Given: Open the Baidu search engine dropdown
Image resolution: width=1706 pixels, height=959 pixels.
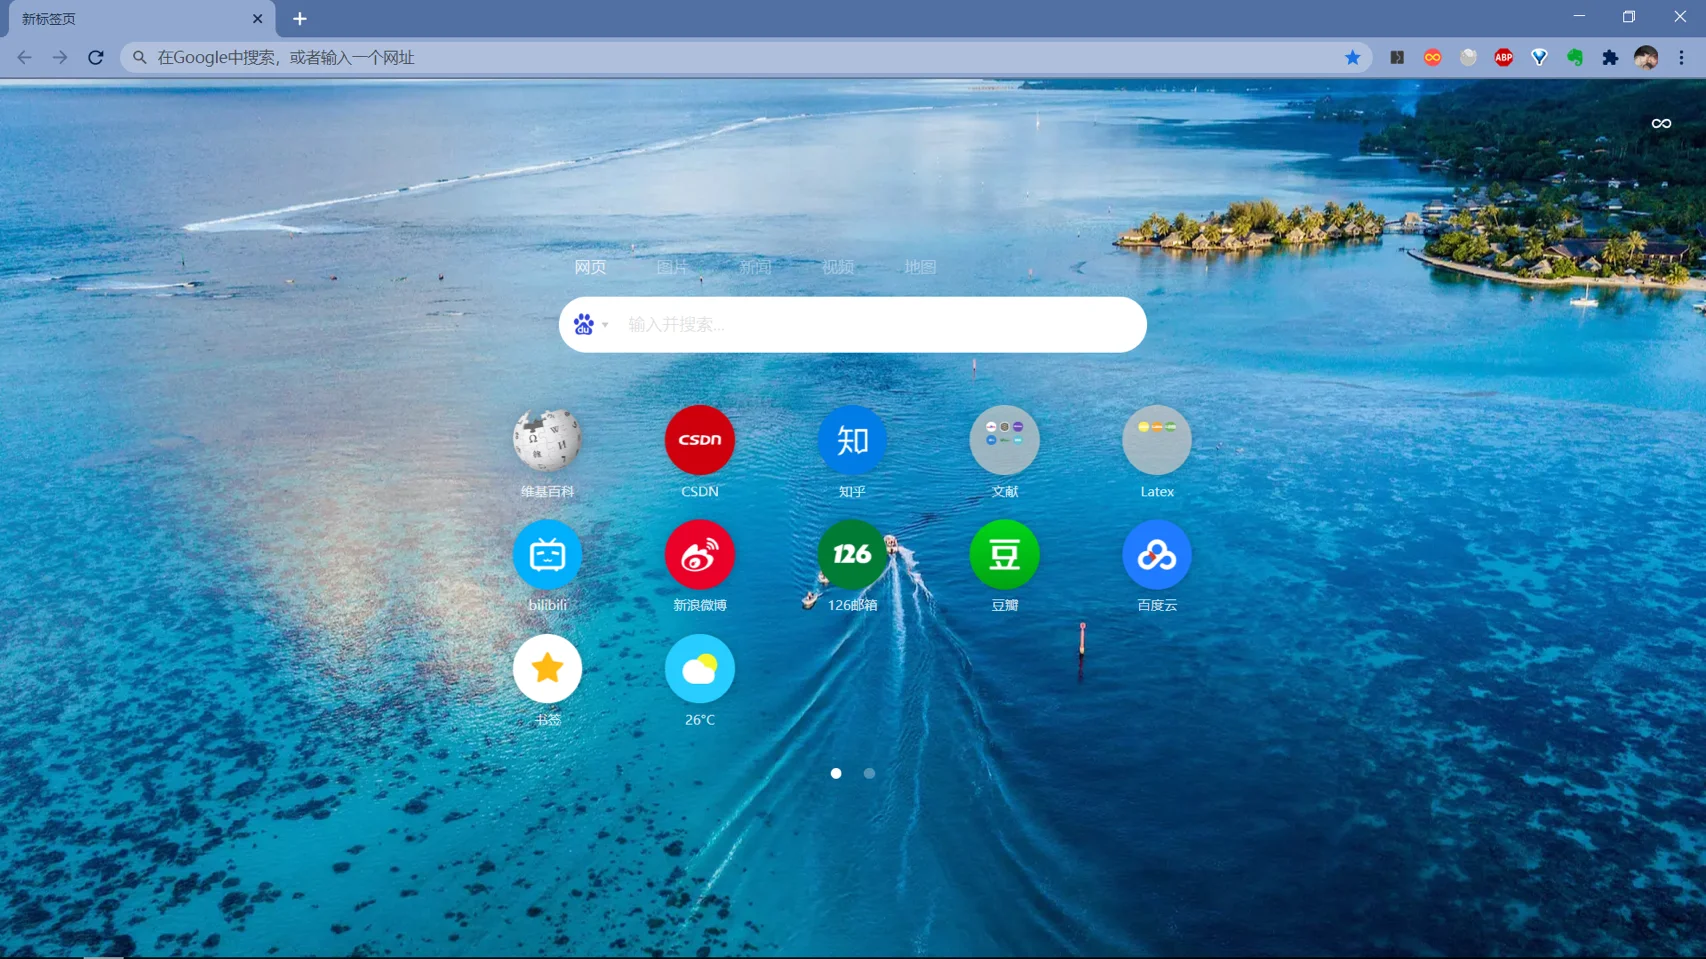Looking at the screenshot, I should point(590,324).
